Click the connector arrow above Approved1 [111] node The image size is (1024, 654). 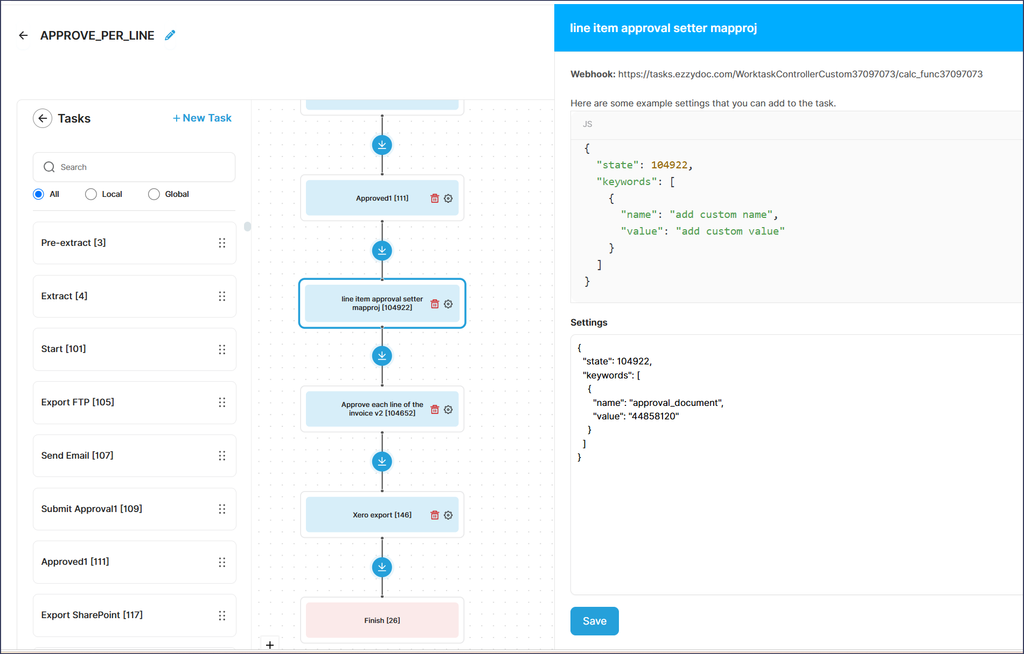click(382, 144)
